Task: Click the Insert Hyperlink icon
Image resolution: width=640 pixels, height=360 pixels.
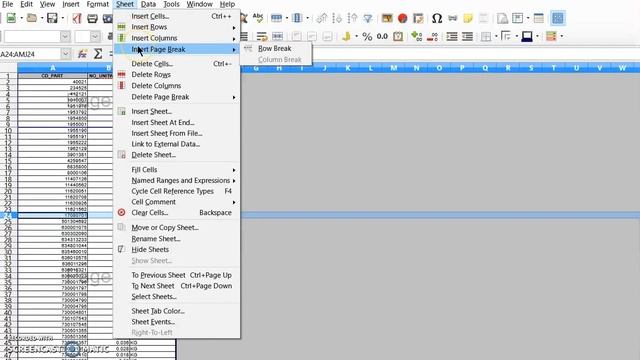Action: [x=452, y=18]
